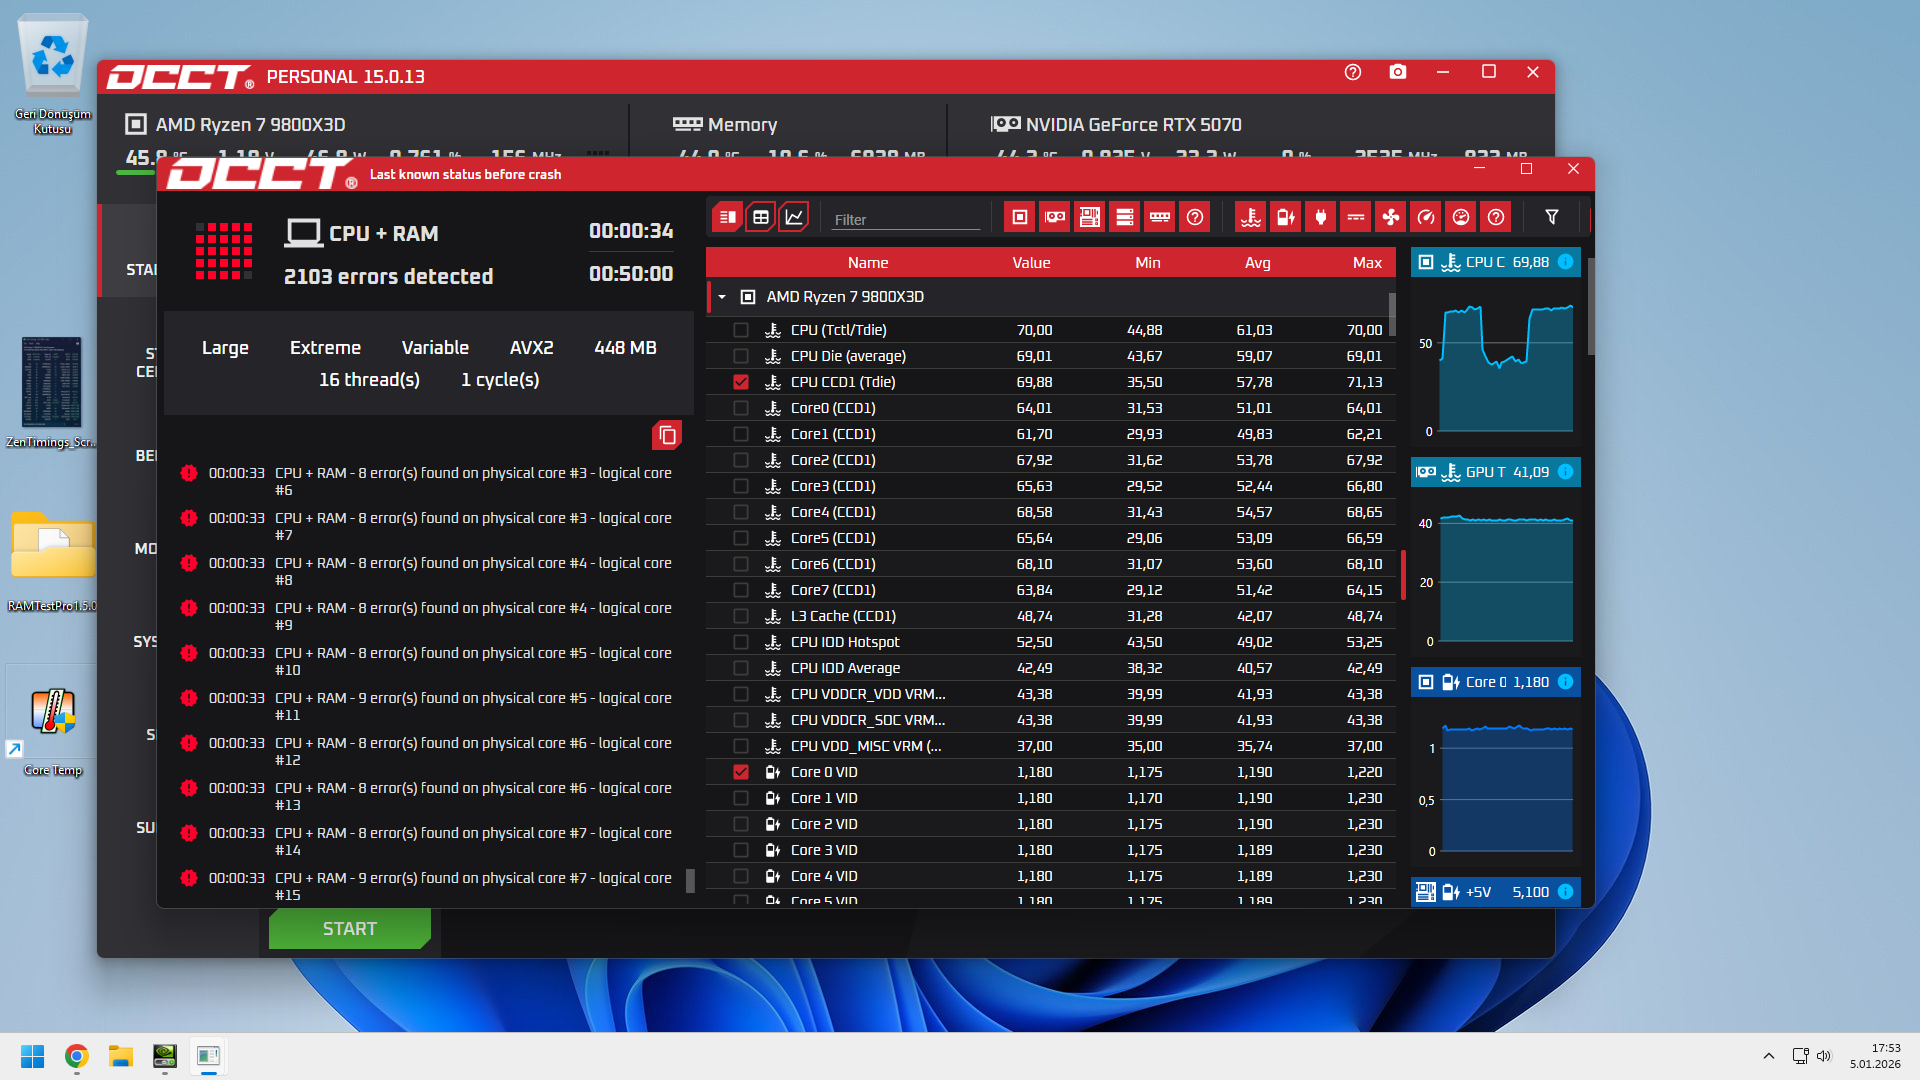Open File Explorer from the taskbar

[121, 1056]
